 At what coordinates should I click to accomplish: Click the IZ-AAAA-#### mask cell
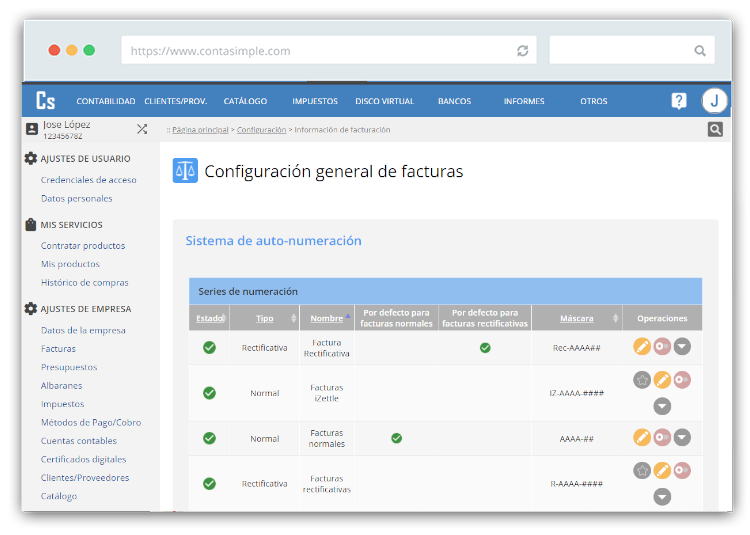[577, 393]
